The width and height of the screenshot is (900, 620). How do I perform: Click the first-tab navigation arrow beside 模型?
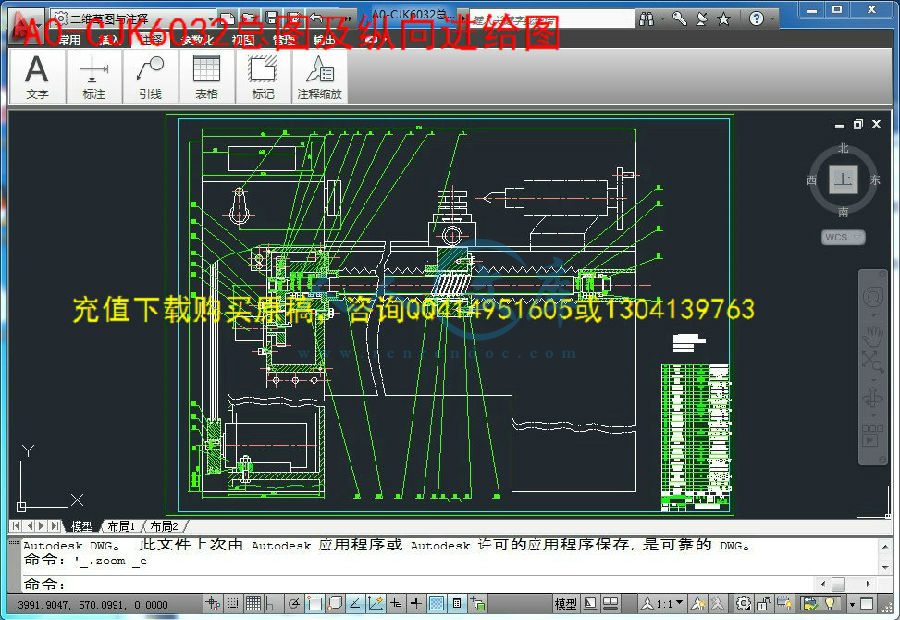tap(15, 526)
